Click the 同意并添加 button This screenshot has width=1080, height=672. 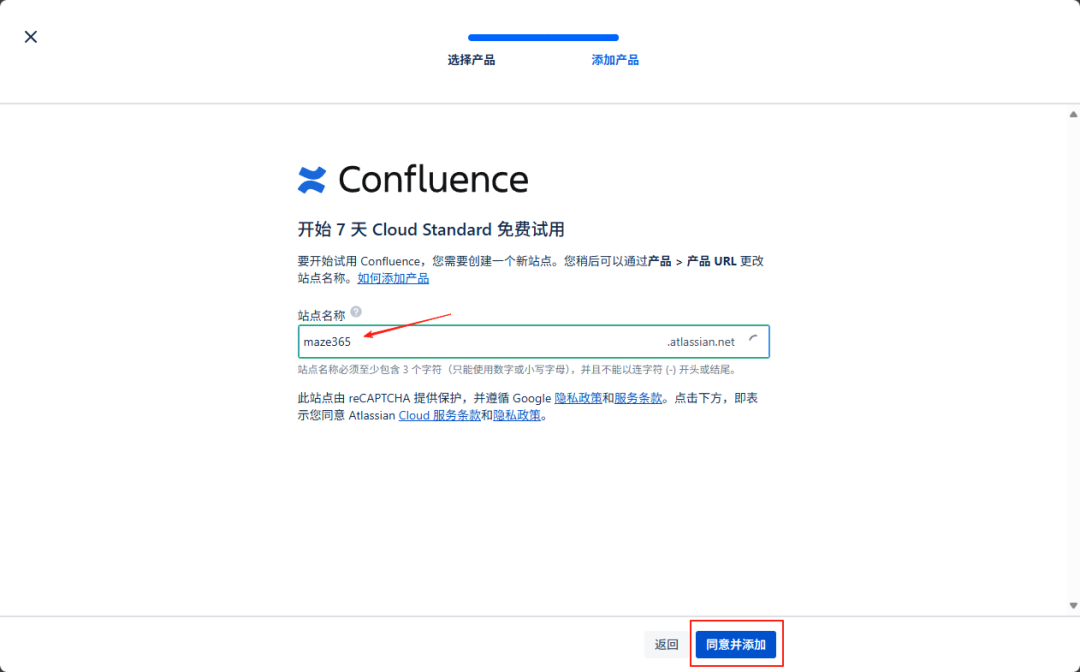point(735,644)
